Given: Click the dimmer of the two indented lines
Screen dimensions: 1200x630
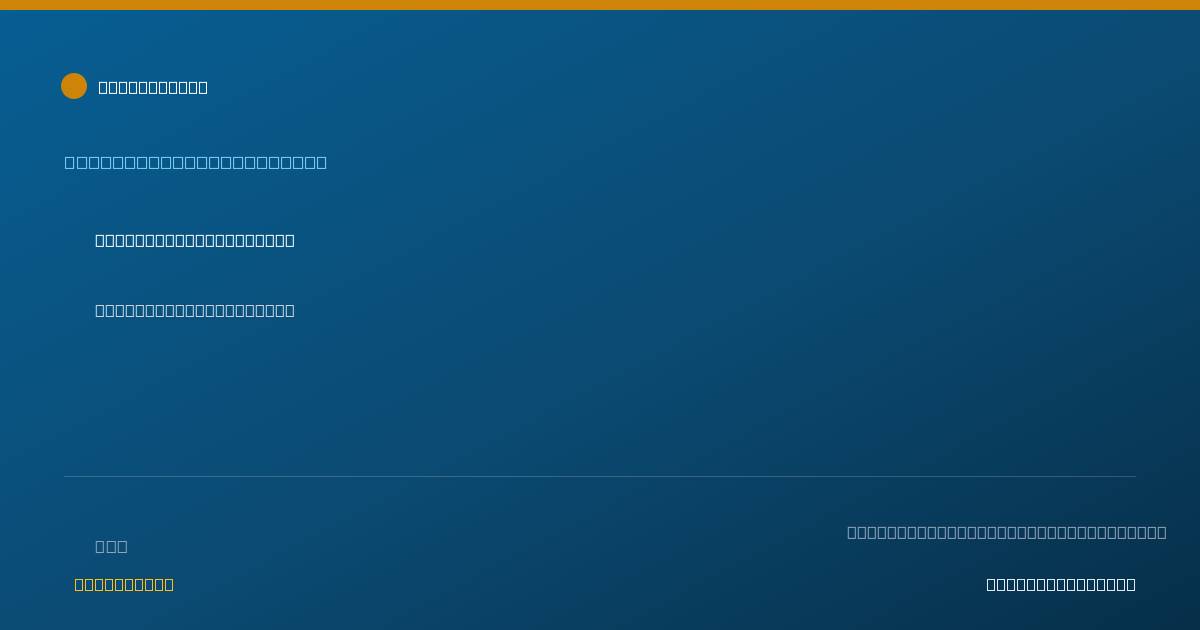Looking at the screenshot, I should pyautogui.click(x=195, y=310).
